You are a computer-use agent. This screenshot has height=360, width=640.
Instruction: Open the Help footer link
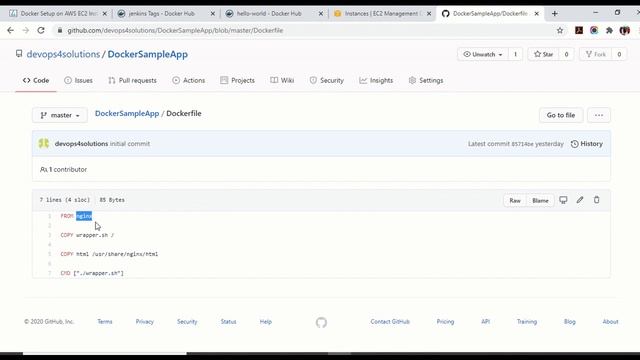point(266,322)
